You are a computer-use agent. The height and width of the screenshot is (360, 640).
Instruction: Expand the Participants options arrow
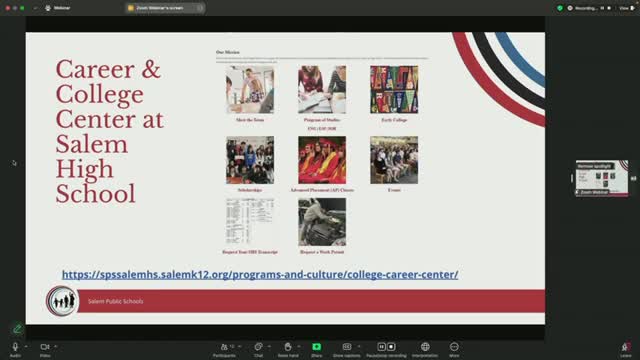click(240, 347)
